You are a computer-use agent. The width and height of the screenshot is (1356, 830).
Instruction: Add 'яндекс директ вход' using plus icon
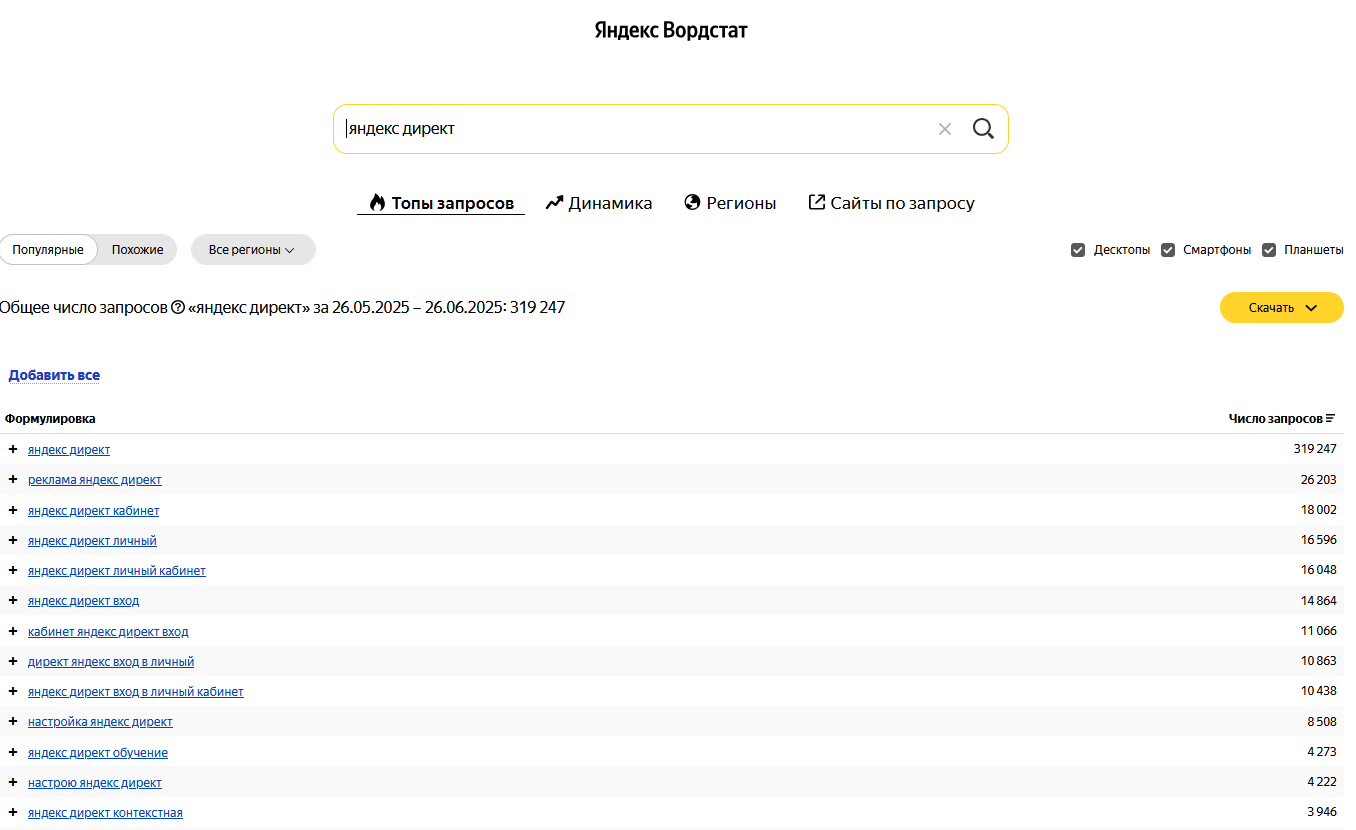[13, 601]
